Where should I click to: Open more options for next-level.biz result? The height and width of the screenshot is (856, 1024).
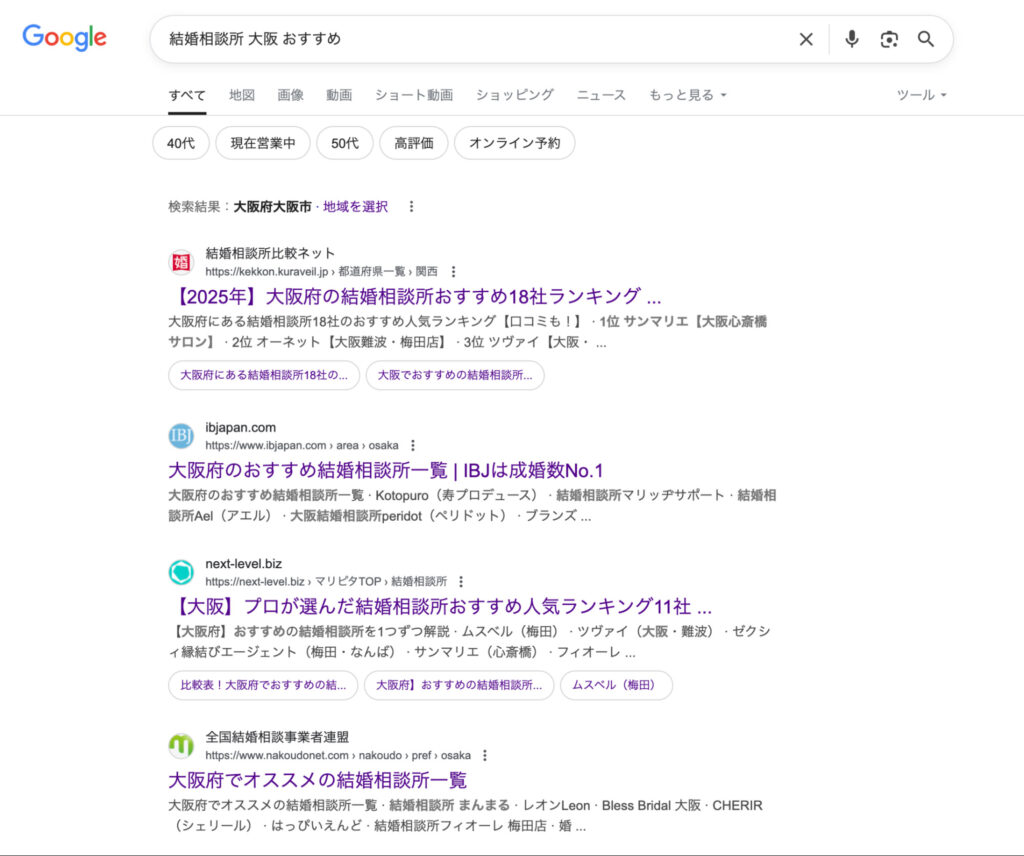point(461,581)
